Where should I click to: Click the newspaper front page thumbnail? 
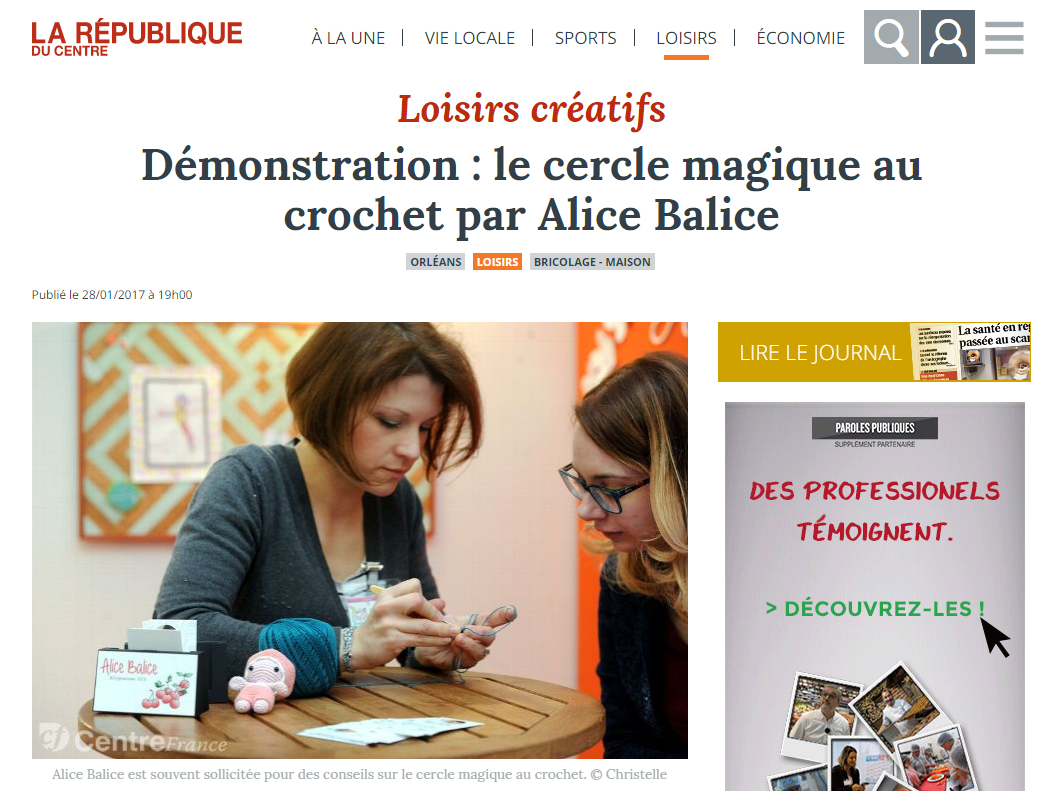[x=971, y=352]
